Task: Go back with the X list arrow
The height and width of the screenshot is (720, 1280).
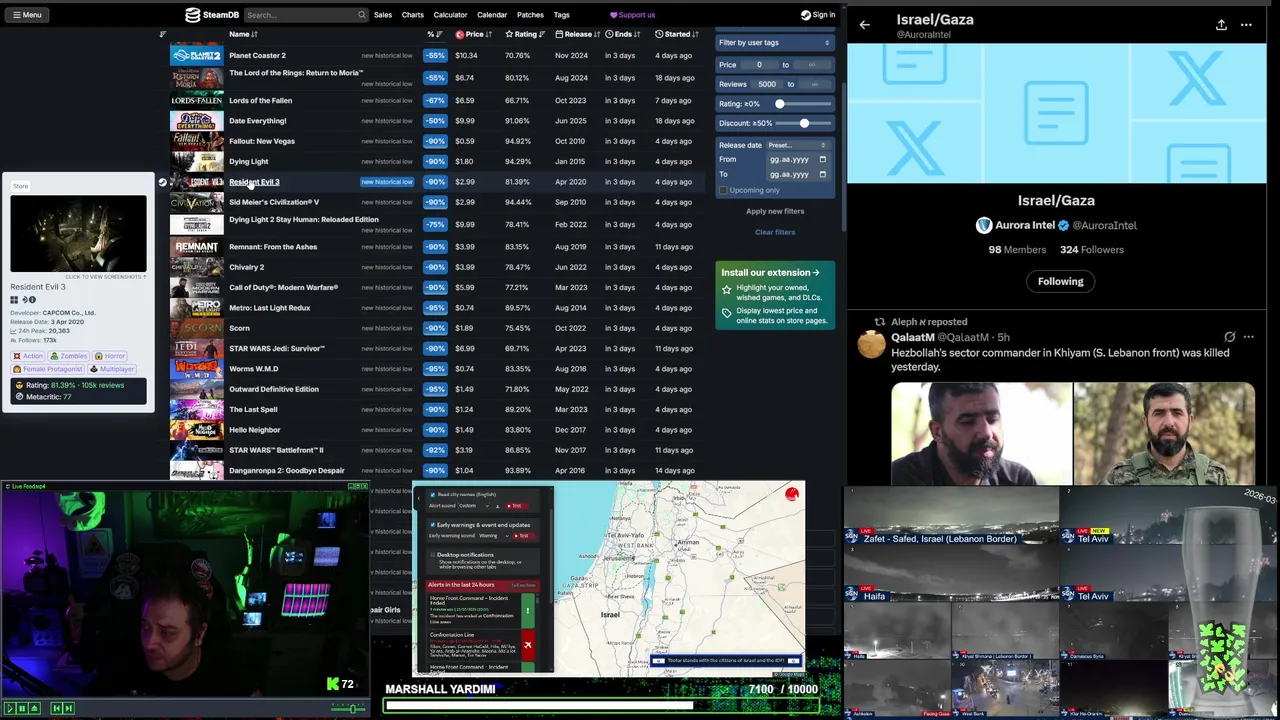Action: (x=865, y=25)
